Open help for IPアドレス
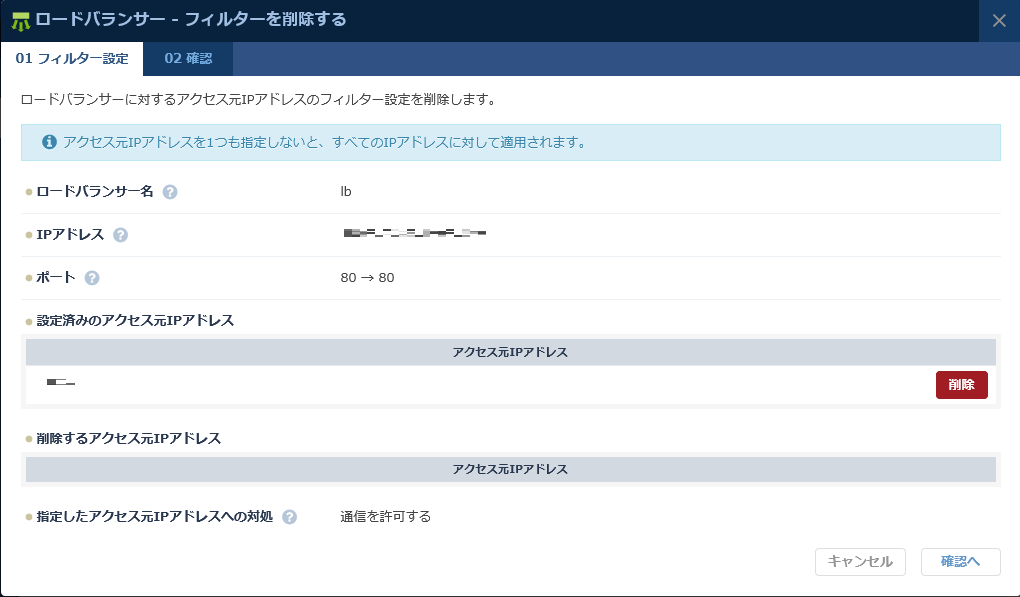This screenshot has height=597, width=1020. [120, 234]
